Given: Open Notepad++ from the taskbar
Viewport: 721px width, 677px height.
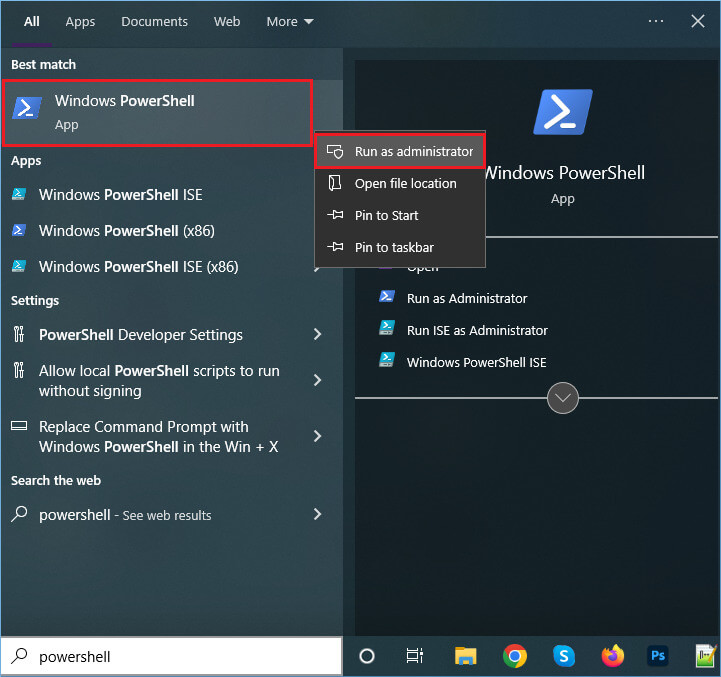Looking at the screenshot, I should tap(706, 656).
